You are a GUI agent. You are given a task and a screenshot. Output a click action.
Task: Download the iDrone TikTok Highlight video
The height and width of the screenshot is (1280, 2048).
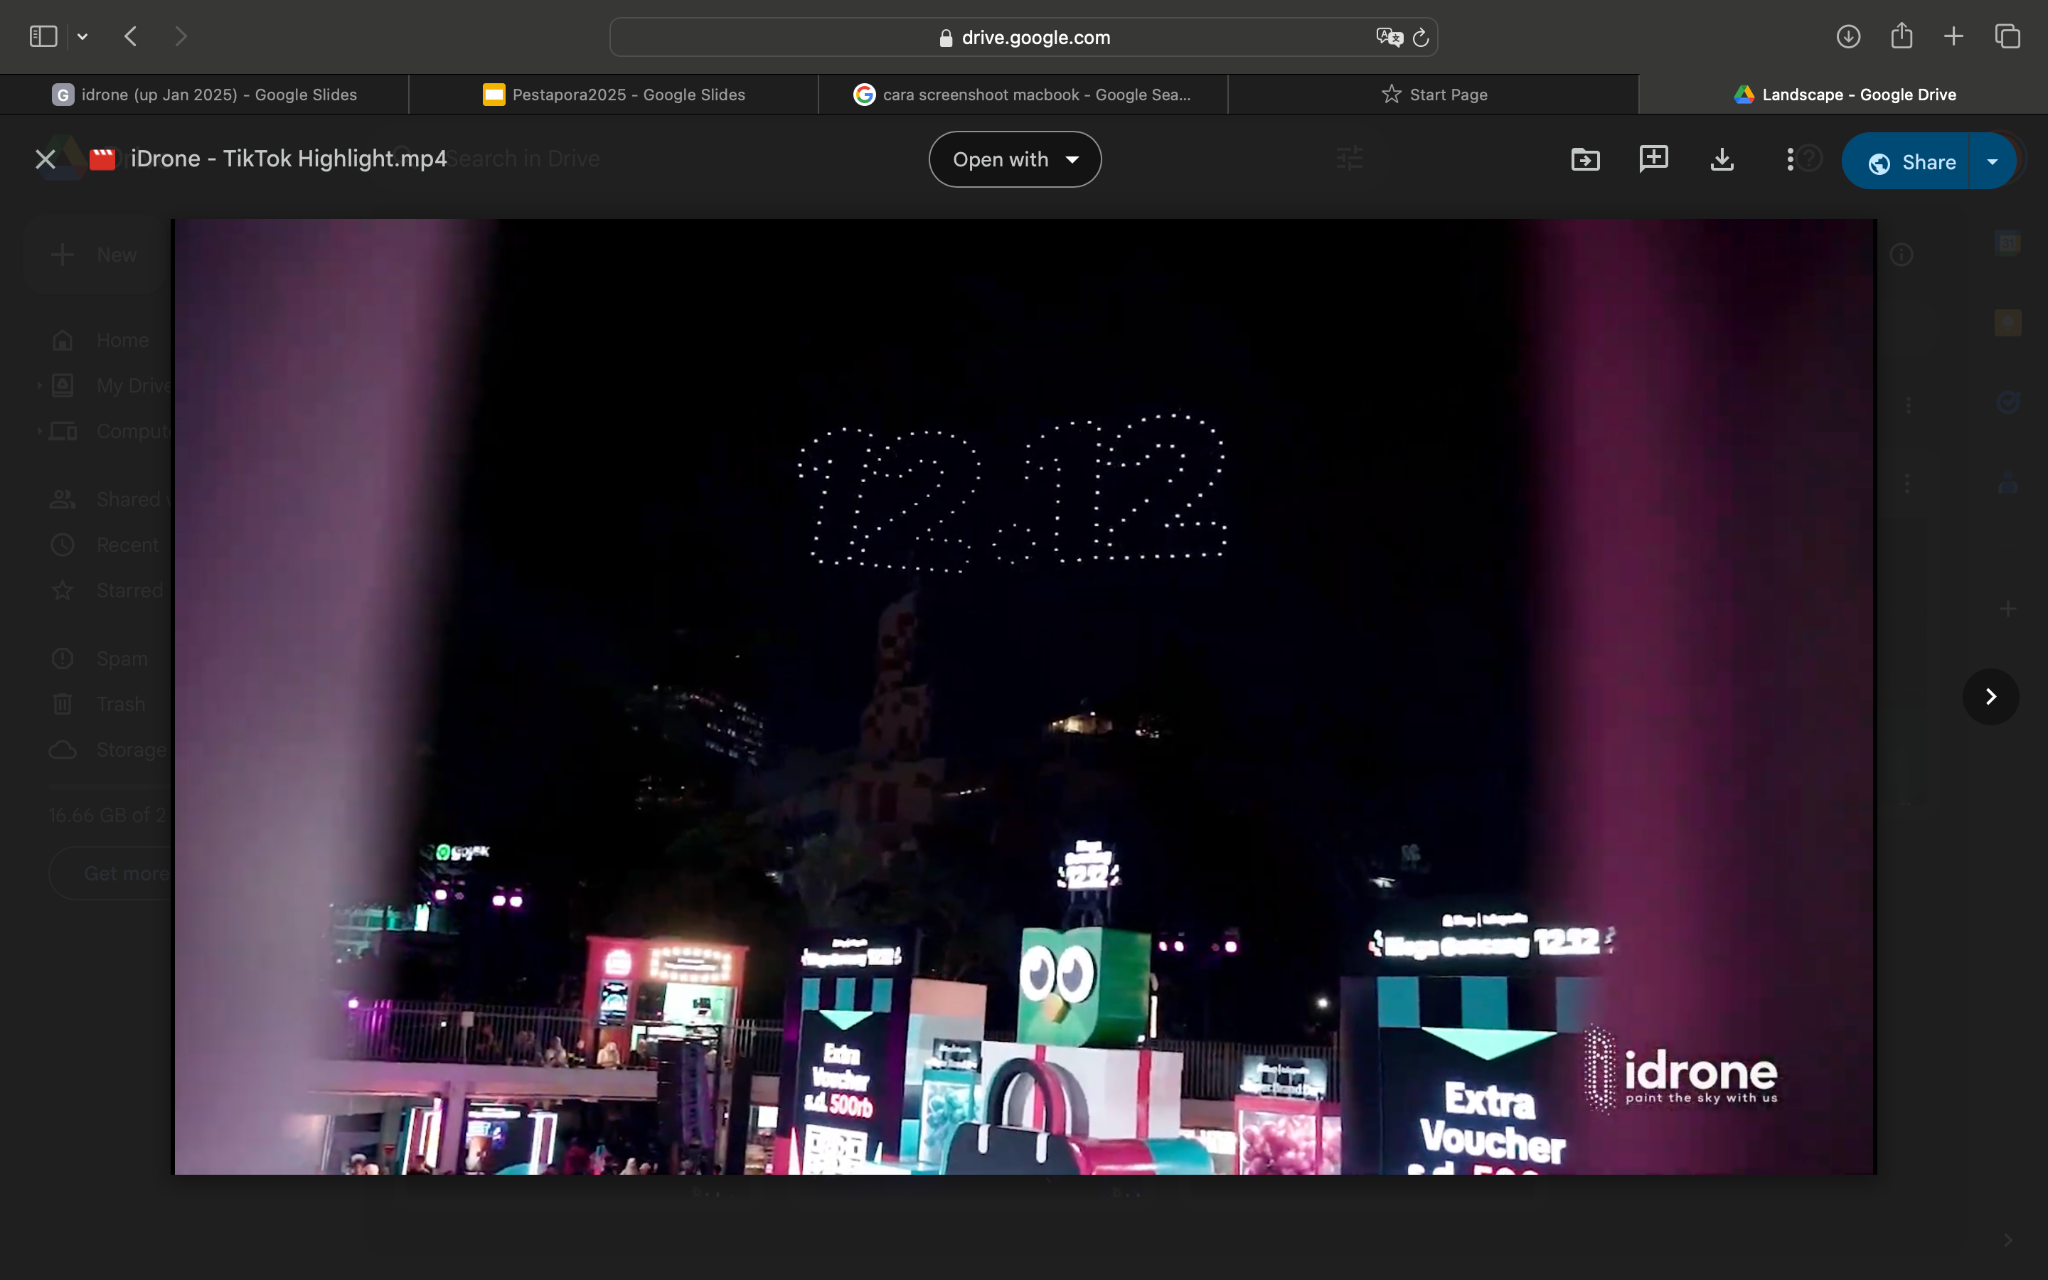(x=1721, y=160)
